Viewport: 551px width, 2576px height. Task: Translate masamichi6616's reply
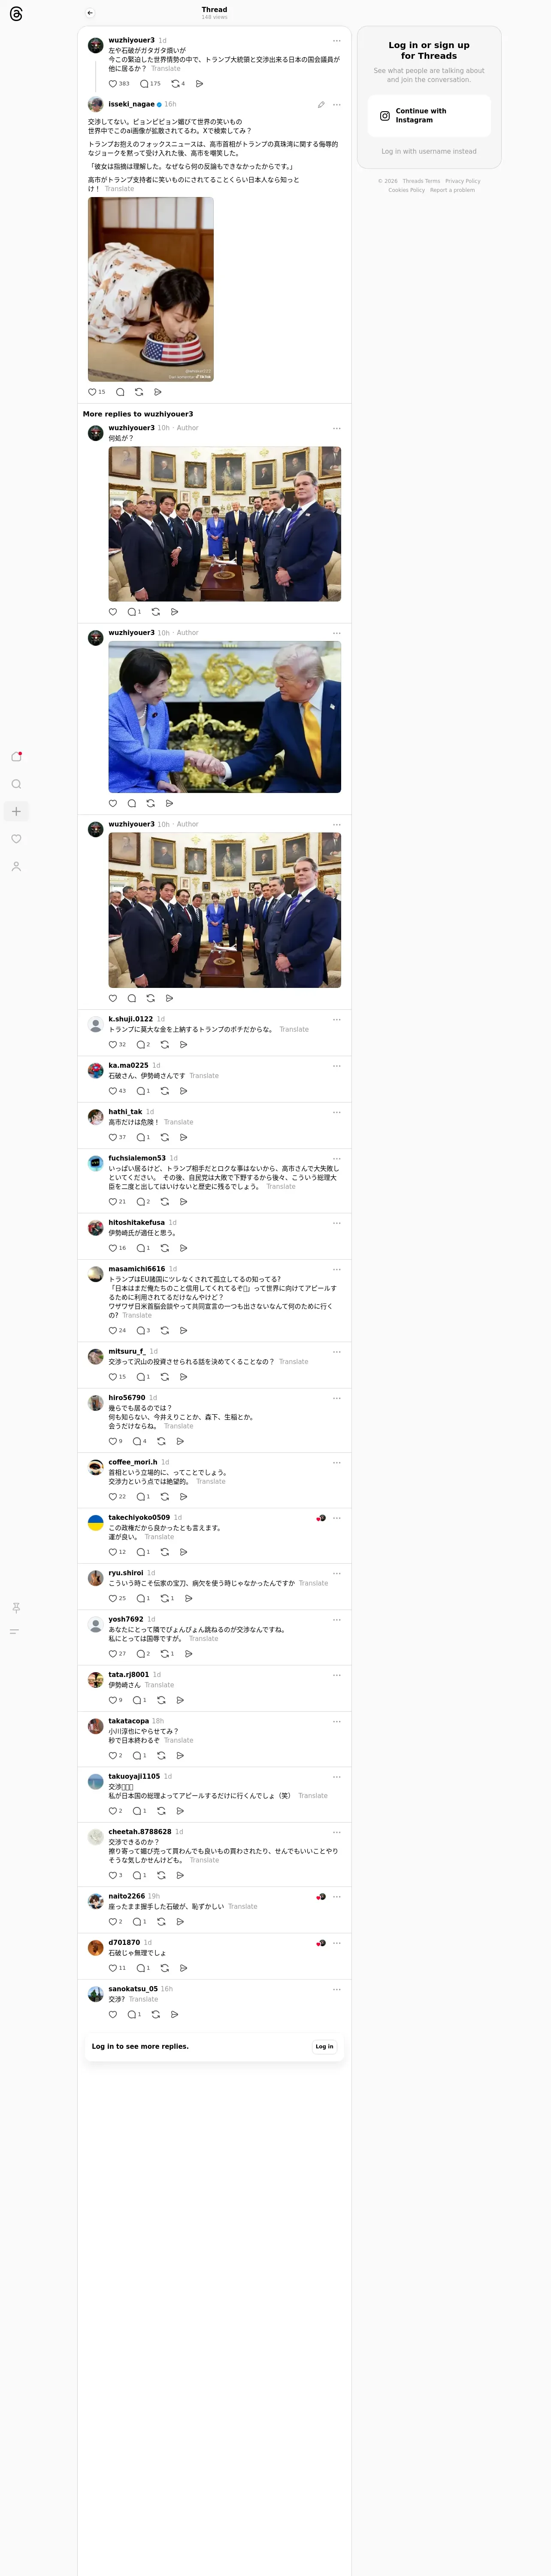point(137,1315)
